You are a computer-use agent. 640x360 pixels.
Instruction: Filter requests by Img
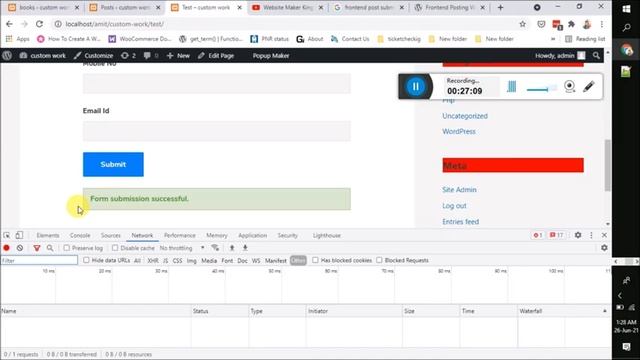191,260
